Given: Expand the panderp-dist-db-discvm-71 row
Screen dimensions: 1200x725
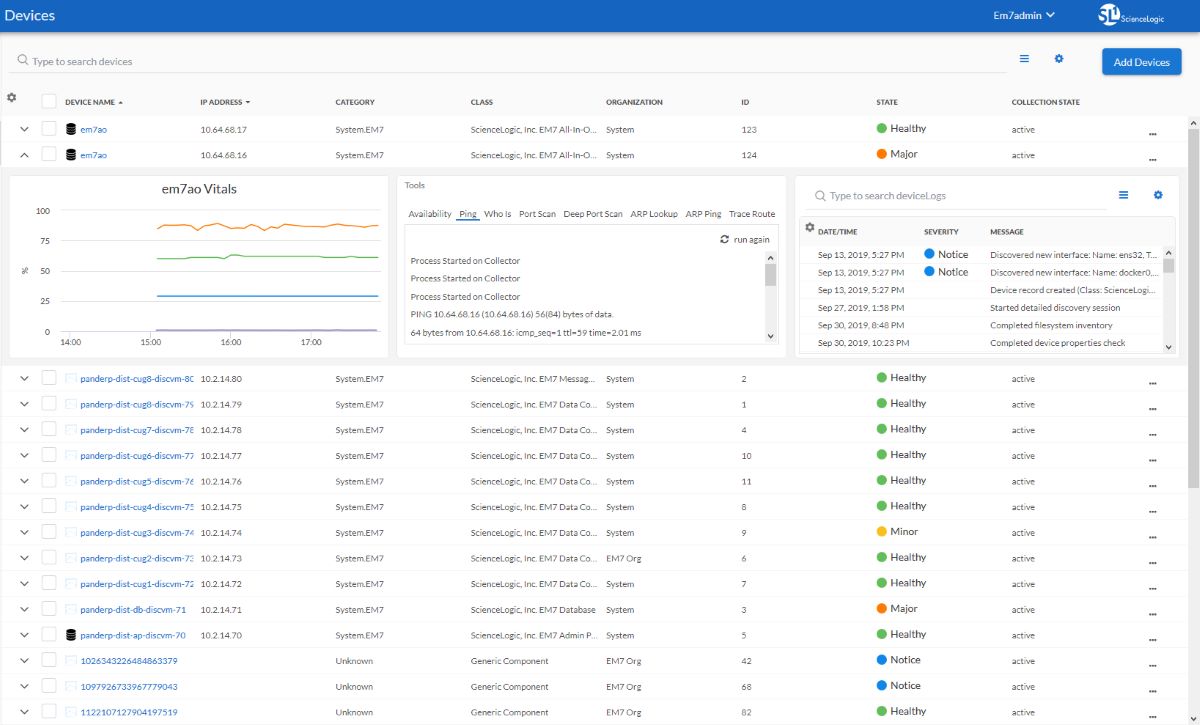Looking at the screenshot, I should coord(22,608).
